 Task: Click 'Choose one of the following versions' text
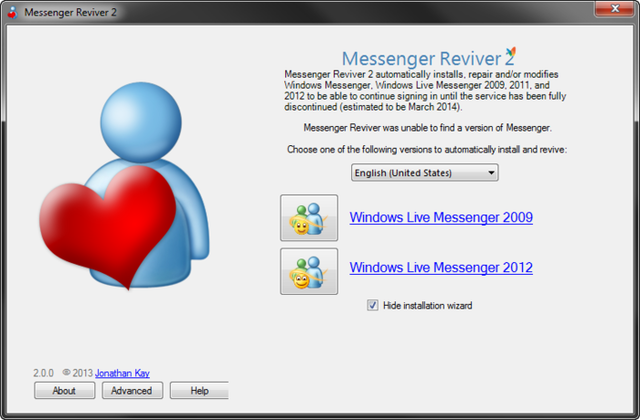[x=427, y=149]
